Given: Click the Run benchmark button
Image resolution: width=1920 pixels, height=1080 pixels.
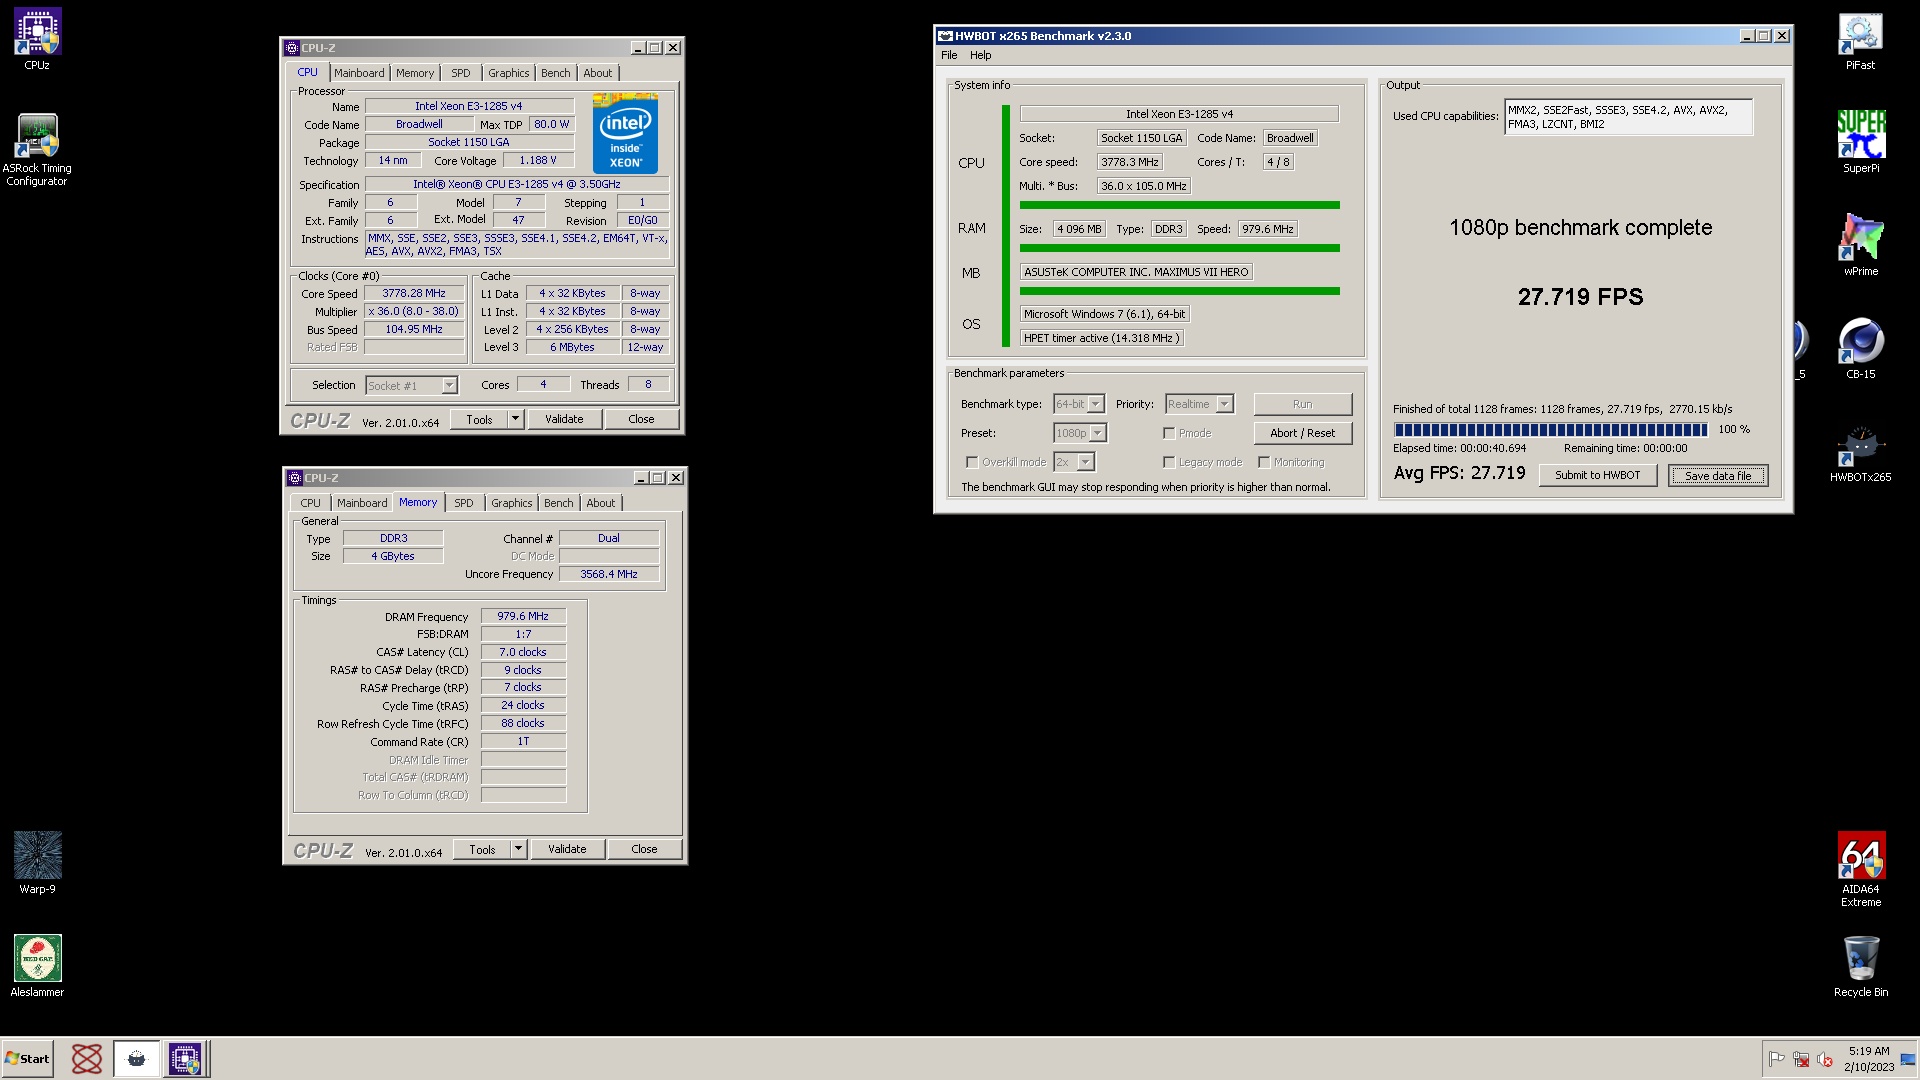Looking at the screenshot, I should 1303,404.
